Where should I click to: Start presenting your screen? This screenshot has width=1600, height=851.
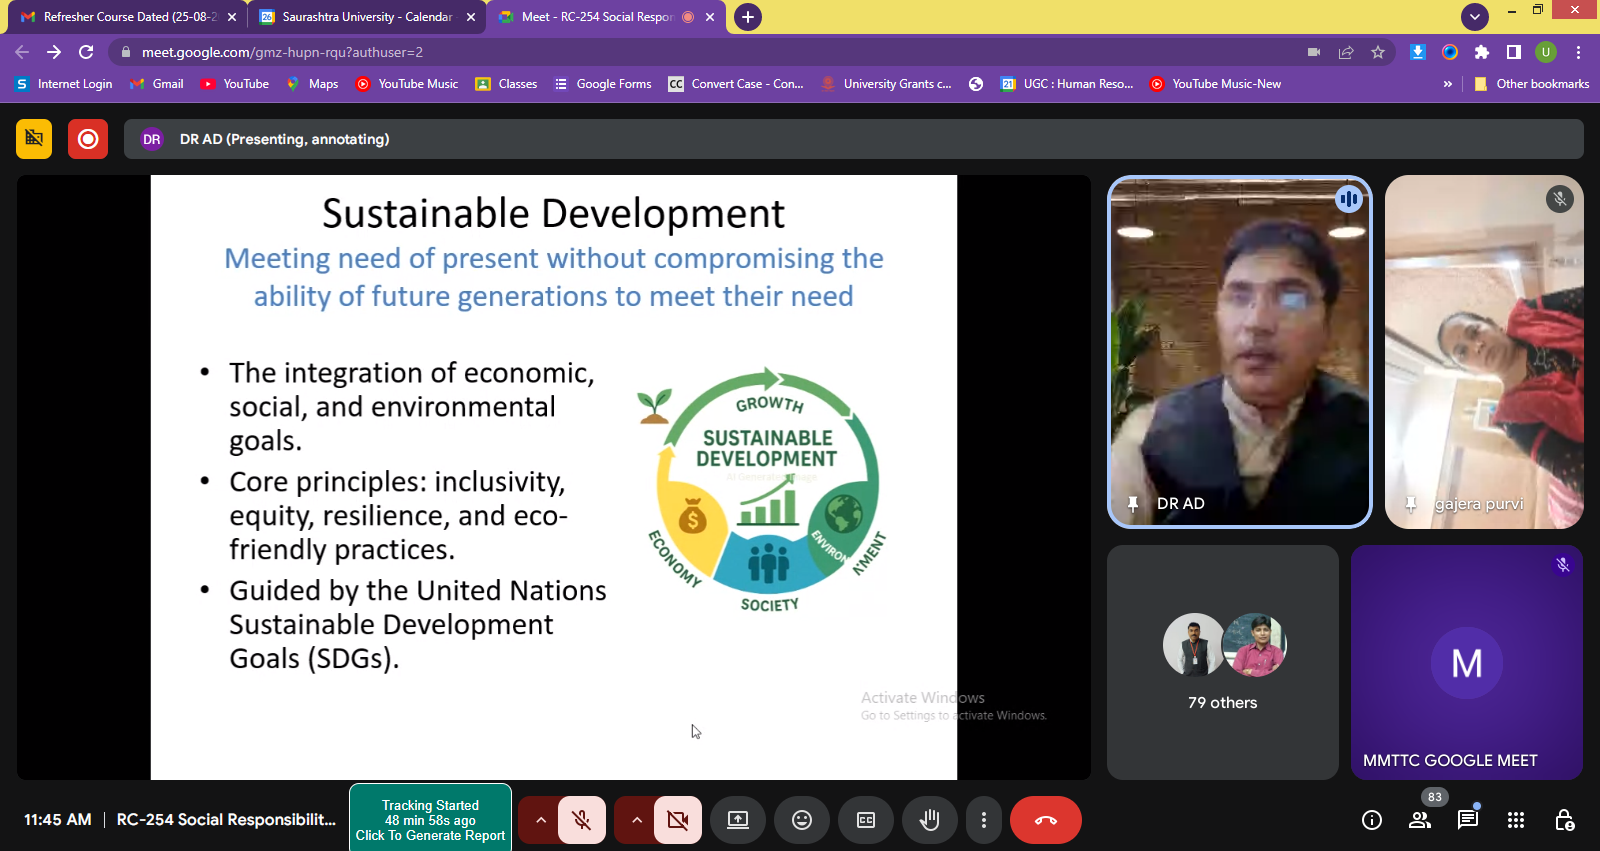(738, 820)
